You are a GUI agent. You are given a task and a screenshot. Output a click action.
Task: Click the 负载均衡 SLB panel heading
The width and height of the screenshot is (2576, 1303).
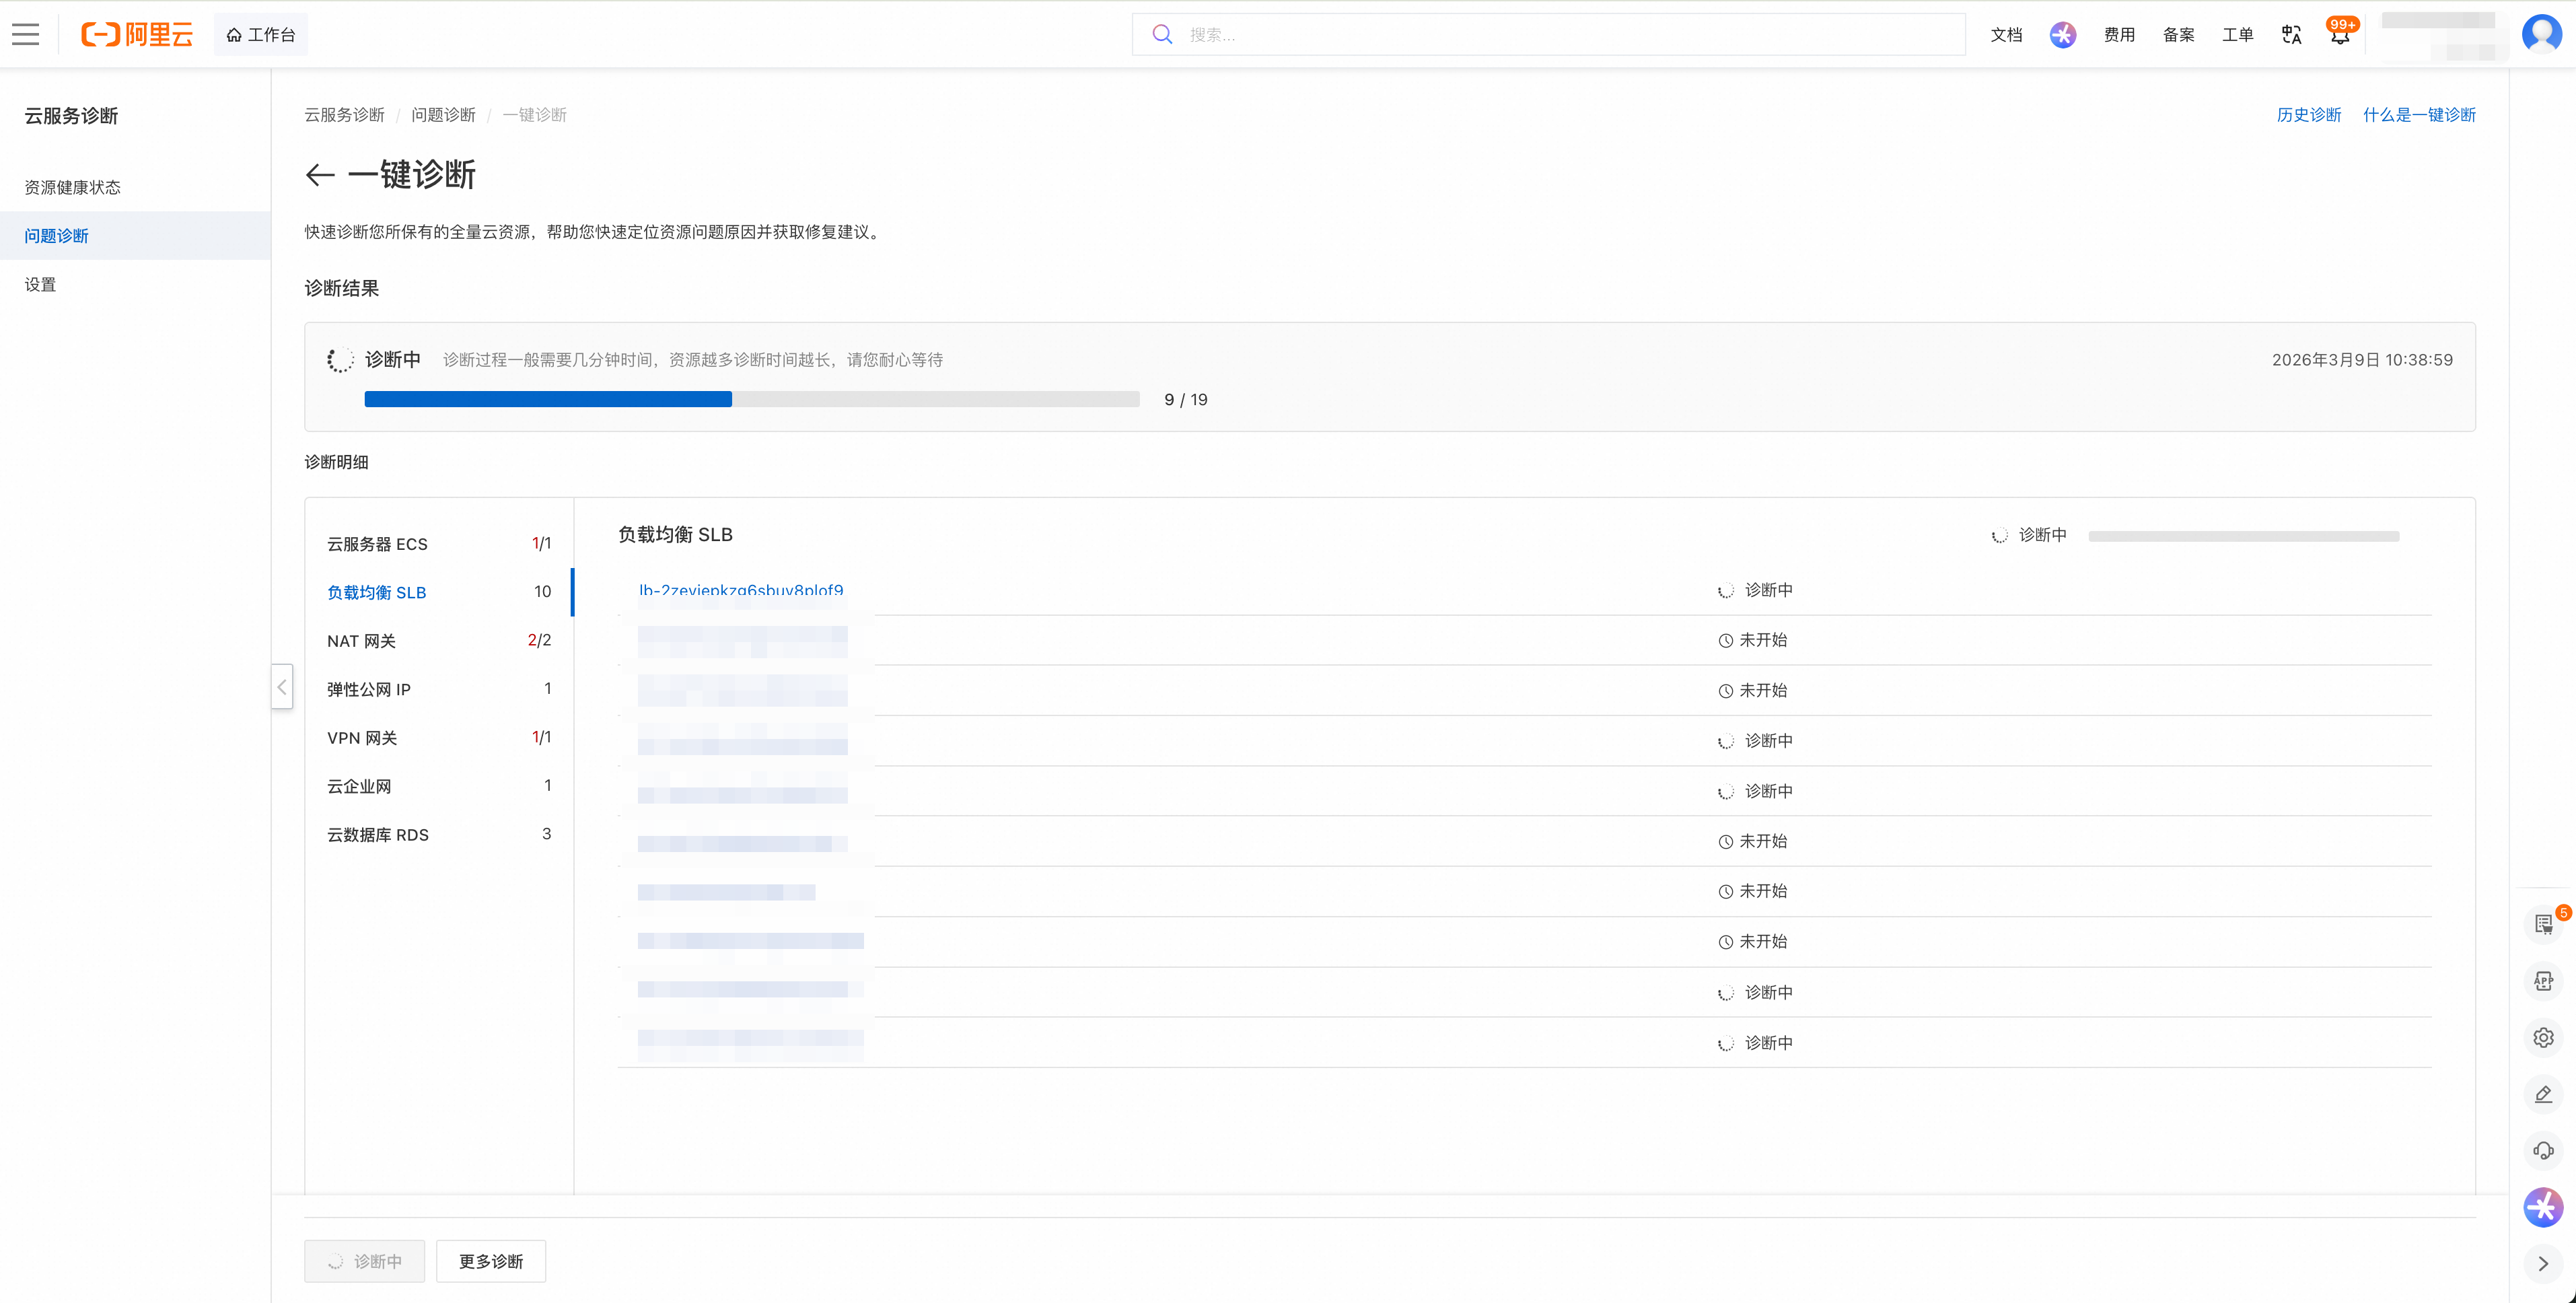[x=675, y=535]
